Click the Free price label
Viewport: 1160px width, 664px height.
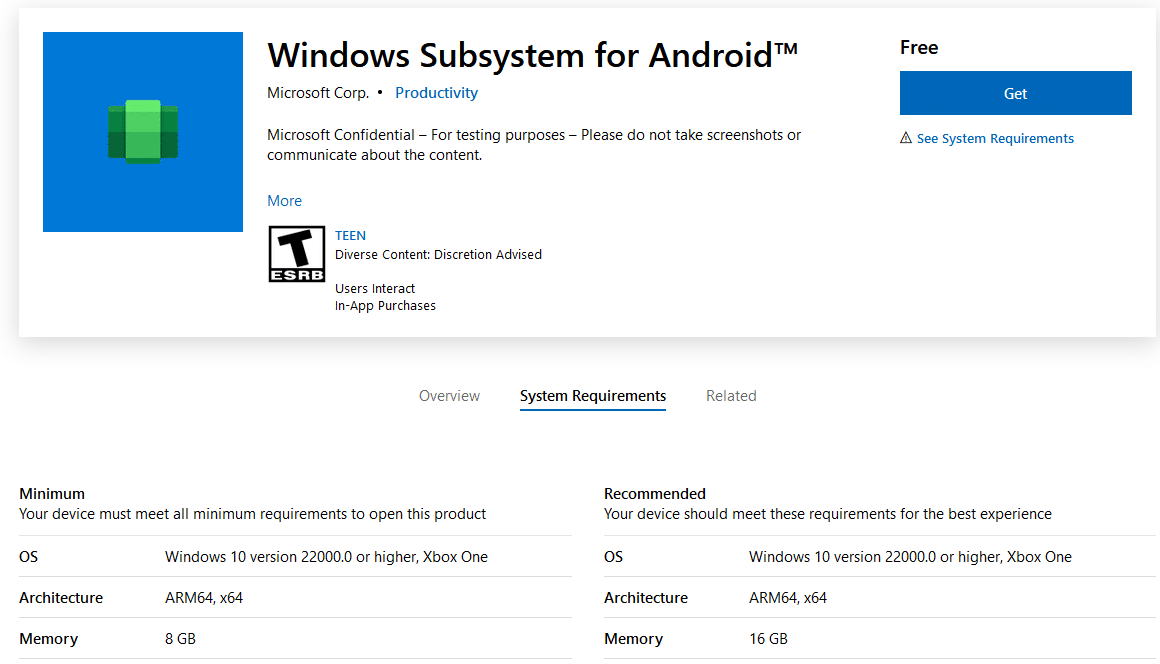(x=919, y=47)
